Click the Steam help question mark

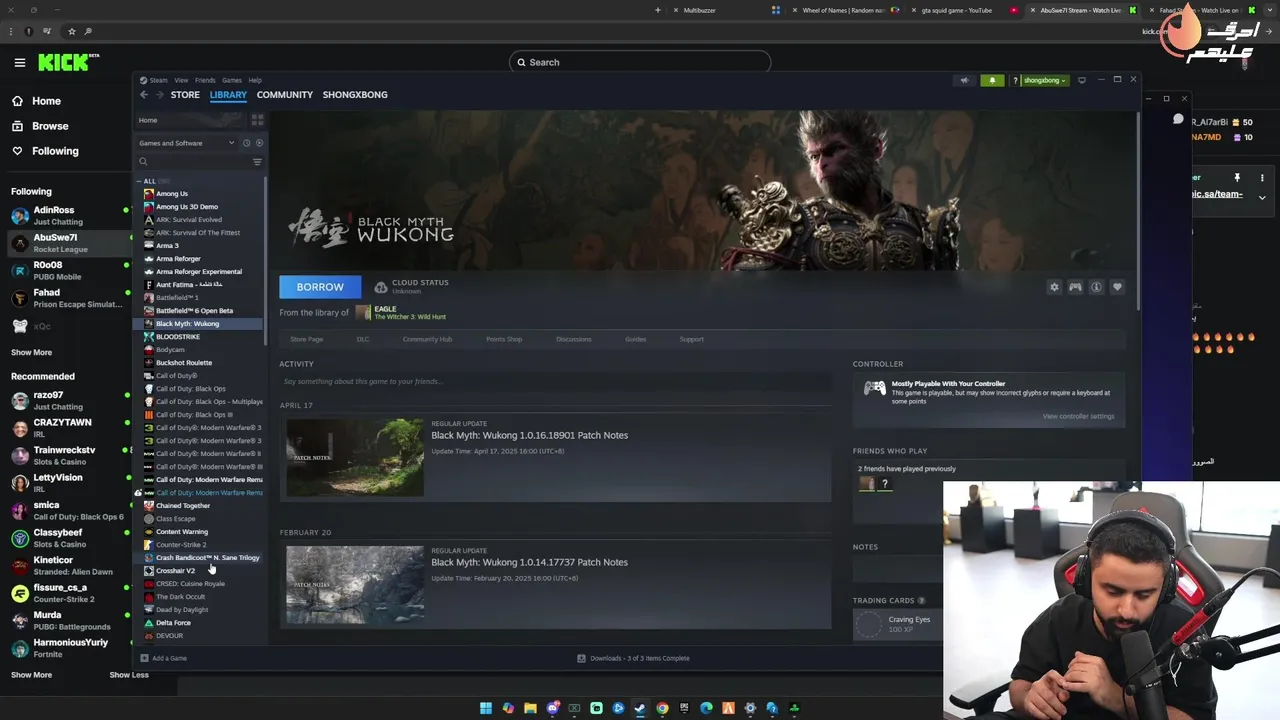click(1015, 80)
